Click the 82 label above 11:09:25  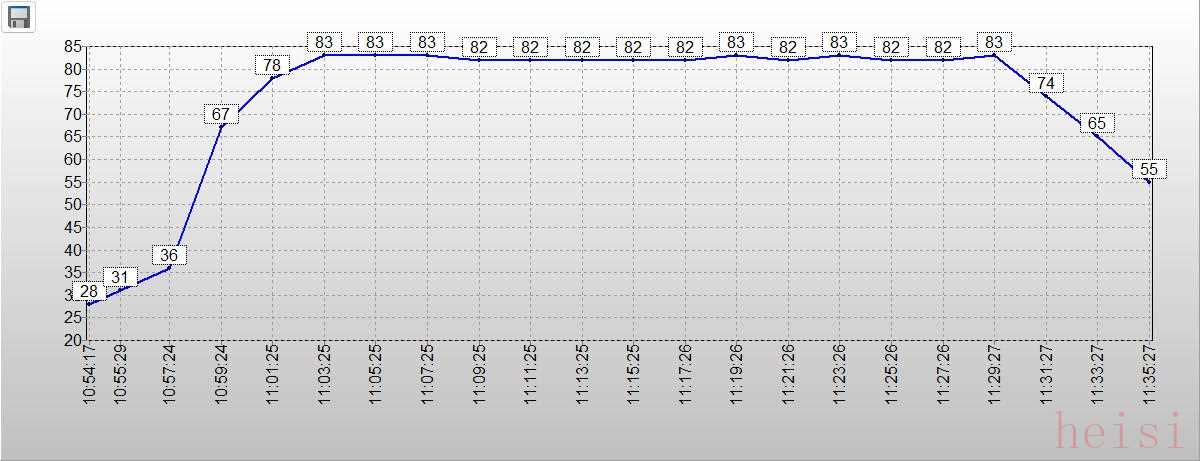pyautogui.click(x=479, y=47)
